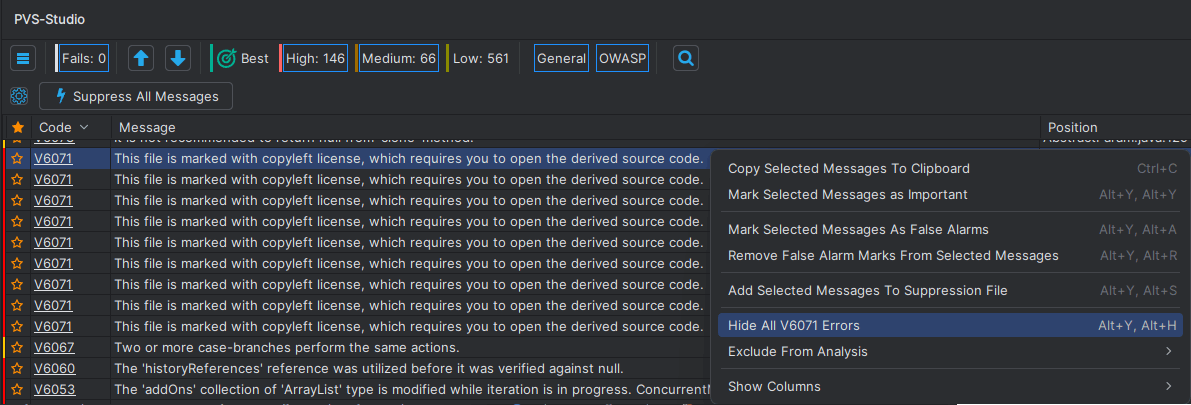This screenshot has width=1191, height=405.
Task: Open the settings gear beside Suppress All Messages
Action: pos(18,96)
